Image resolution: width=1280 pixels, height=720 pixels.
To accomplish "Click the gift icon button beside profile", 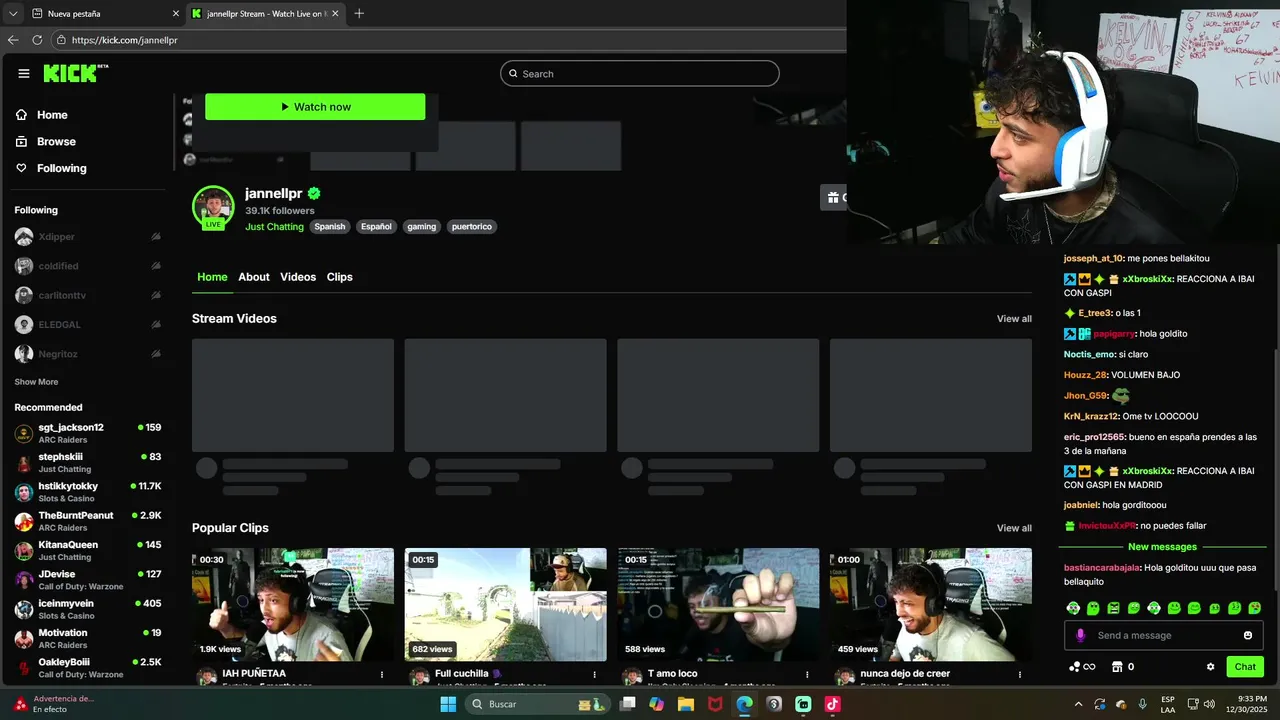I will tap(834, 197).
